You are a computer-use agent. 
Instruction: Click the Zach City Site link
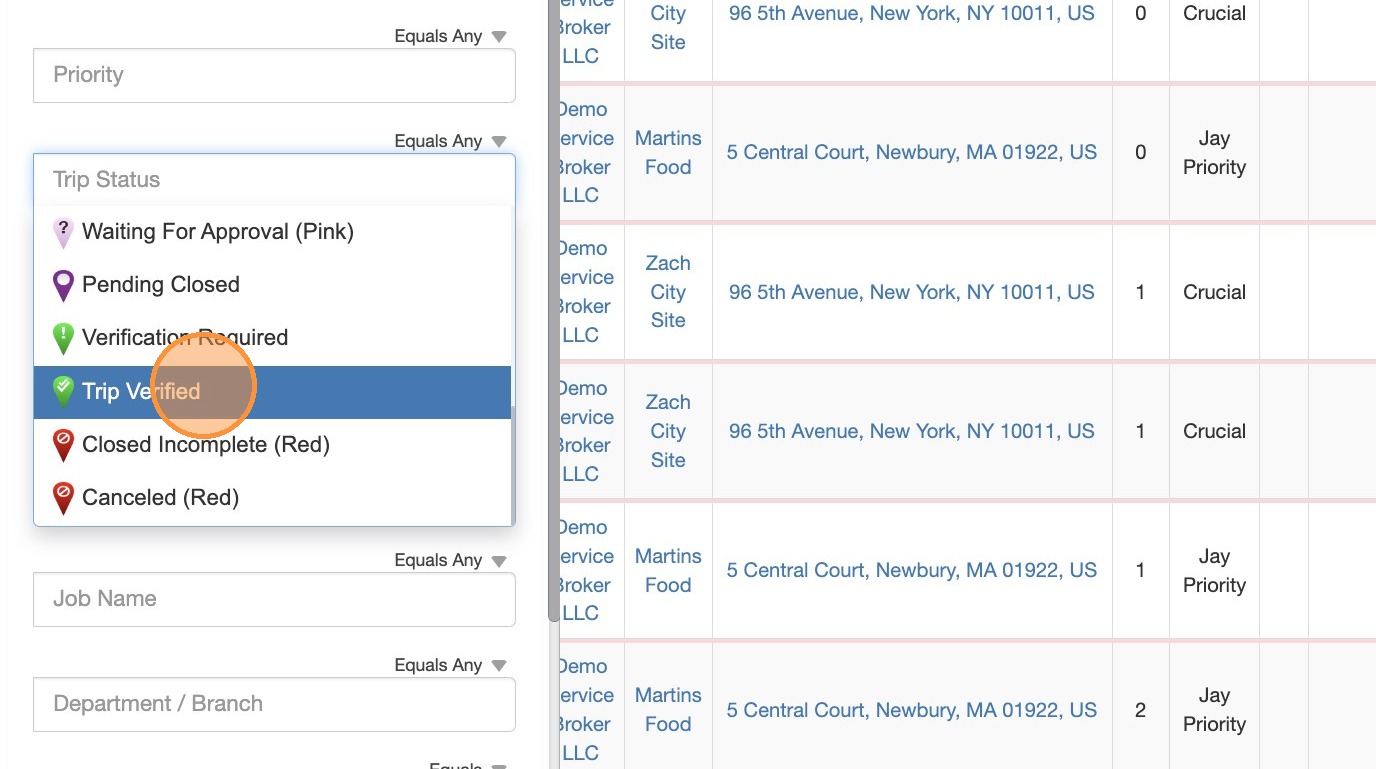tap(668, 292)
